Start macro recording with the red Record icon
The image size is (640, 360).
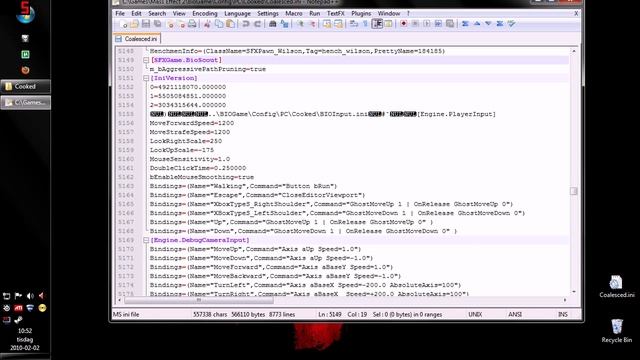(404, 24)
